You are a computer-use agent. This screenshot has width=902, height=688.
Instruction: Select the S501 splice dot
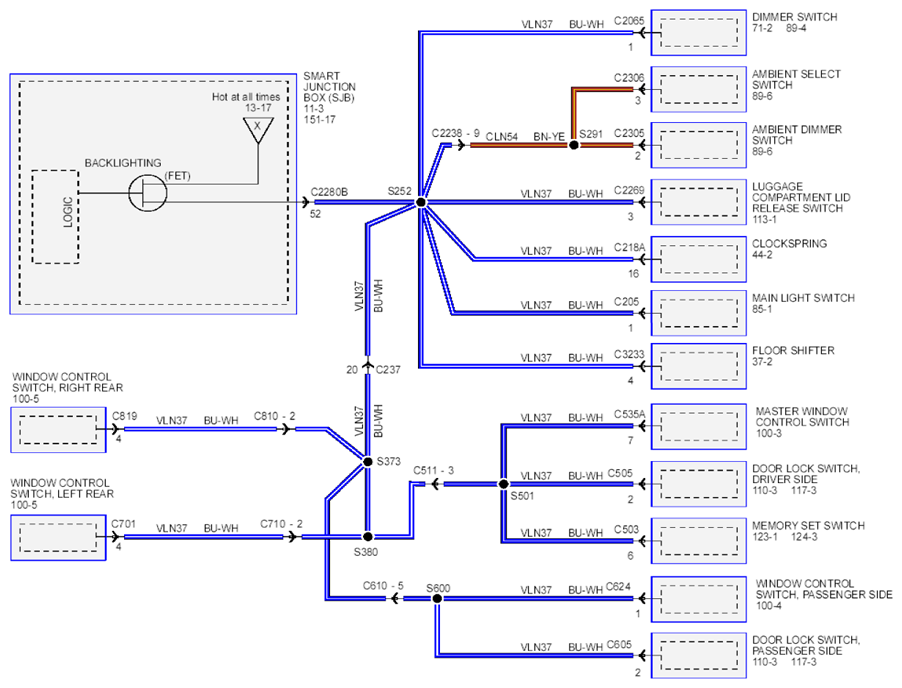pos(503,484)
